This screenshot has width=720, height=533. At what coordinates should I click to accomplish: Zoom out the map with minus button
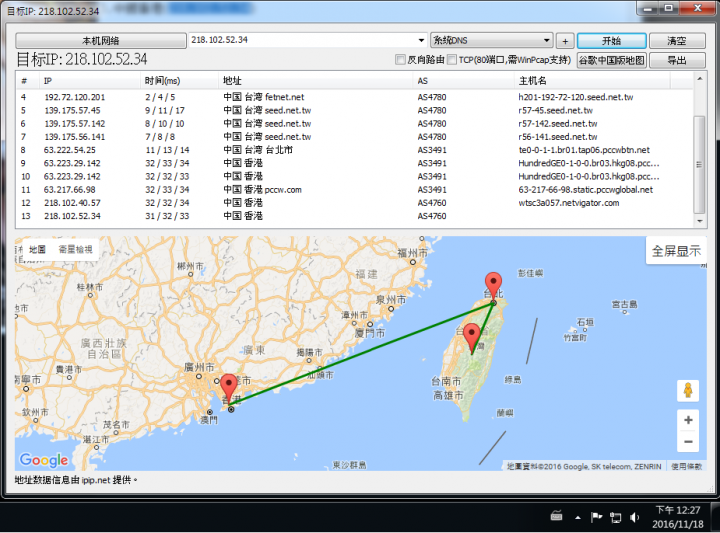(687, 442)
